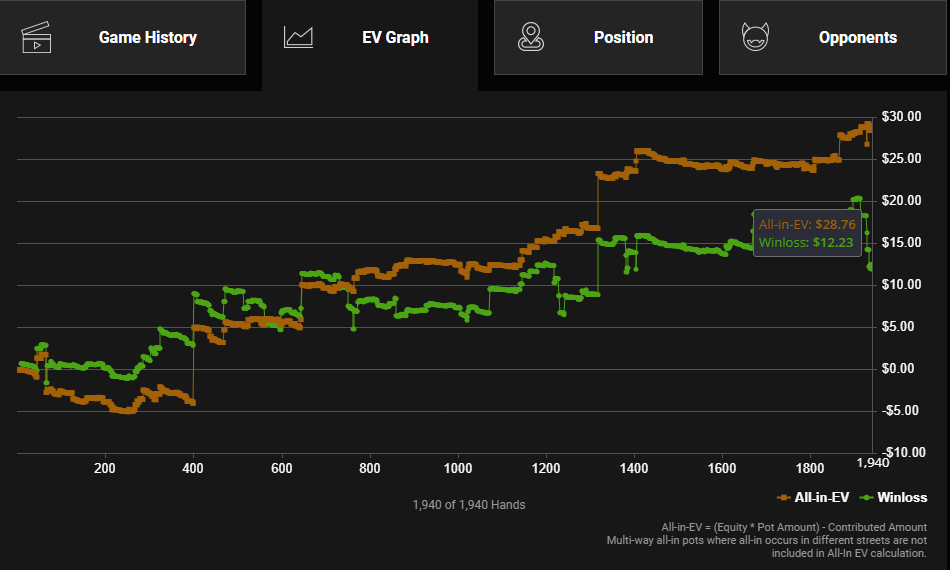Open the Game History tab

click(122, 38)
